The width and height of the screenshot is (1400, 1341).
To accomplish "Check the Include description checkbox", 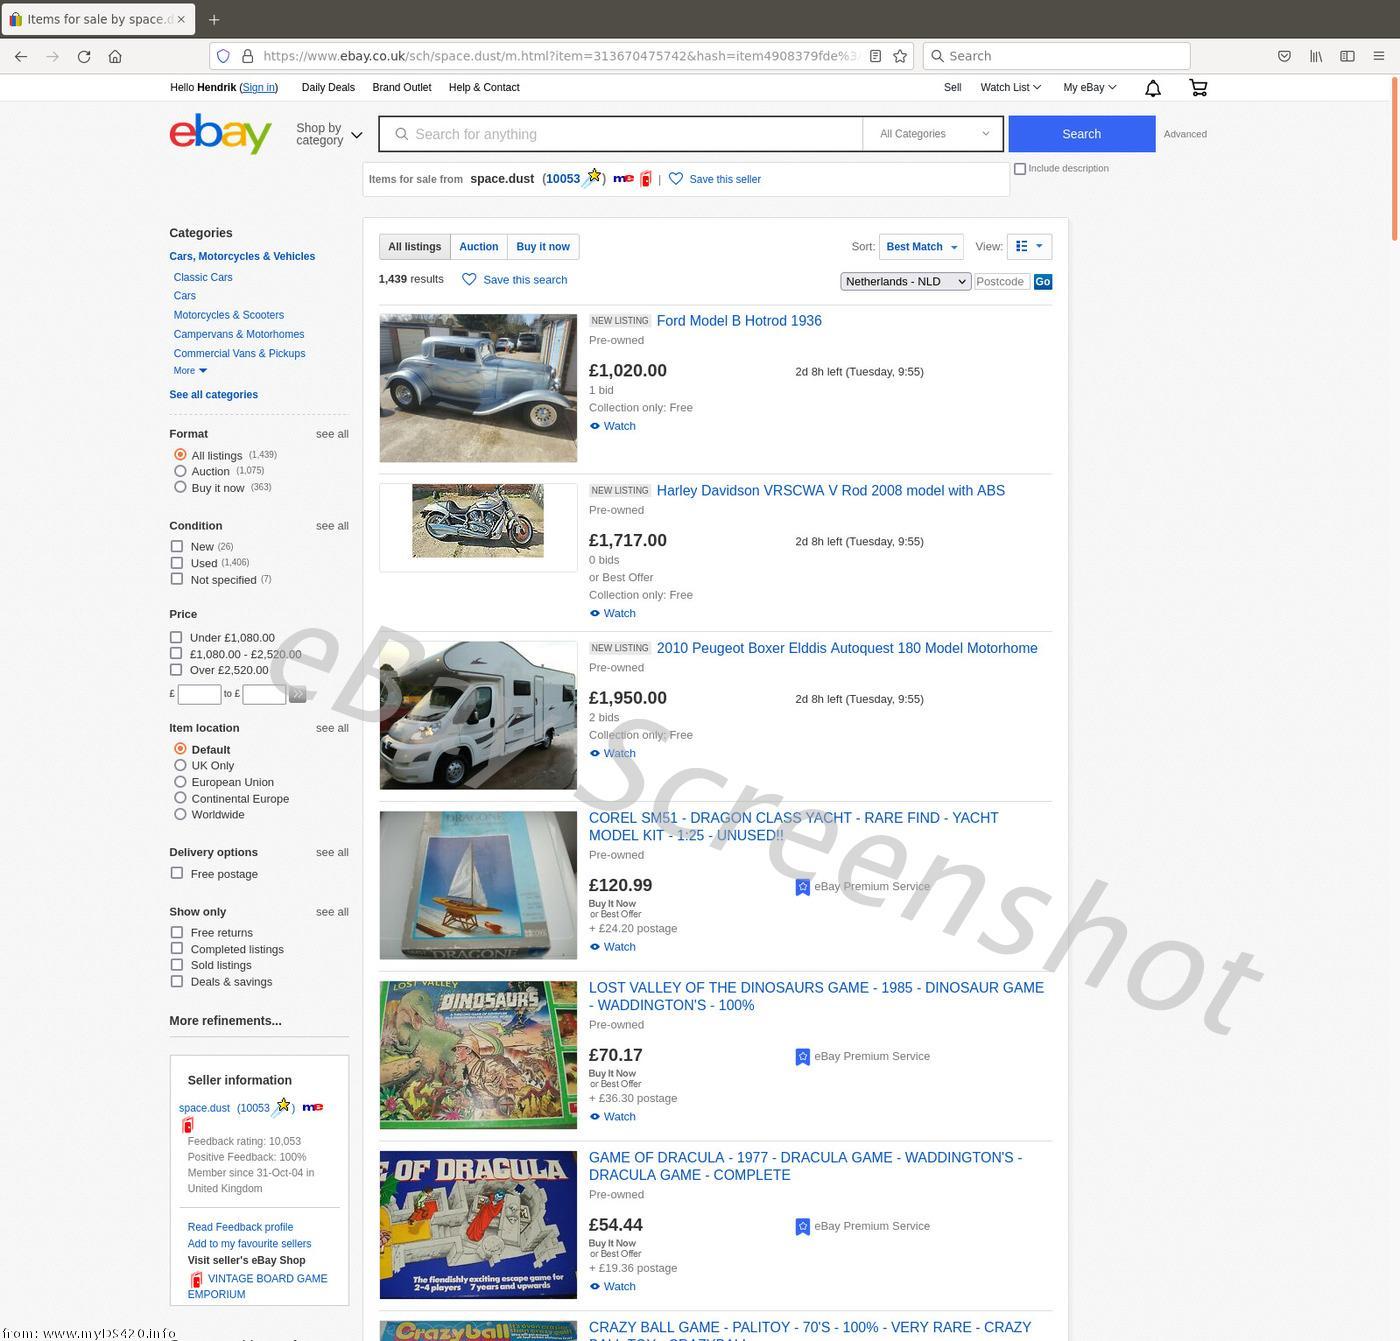I will coord(1020,169).
